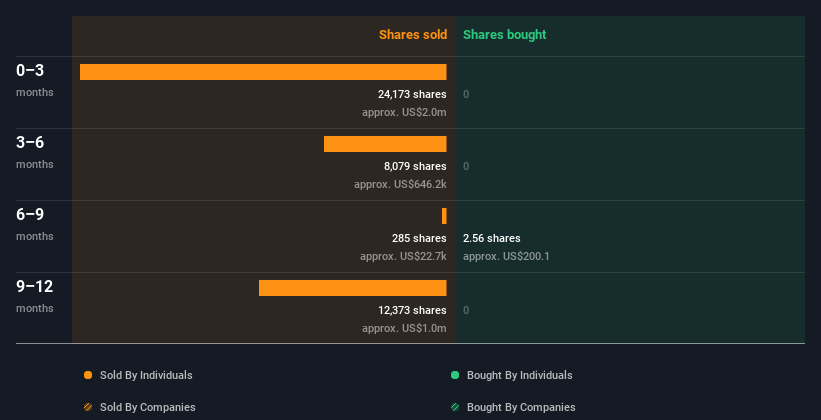Click the 3–6 months orange sold bar
Image resolution: width=821 pixels, height=420 pixels.
point(385,144)
